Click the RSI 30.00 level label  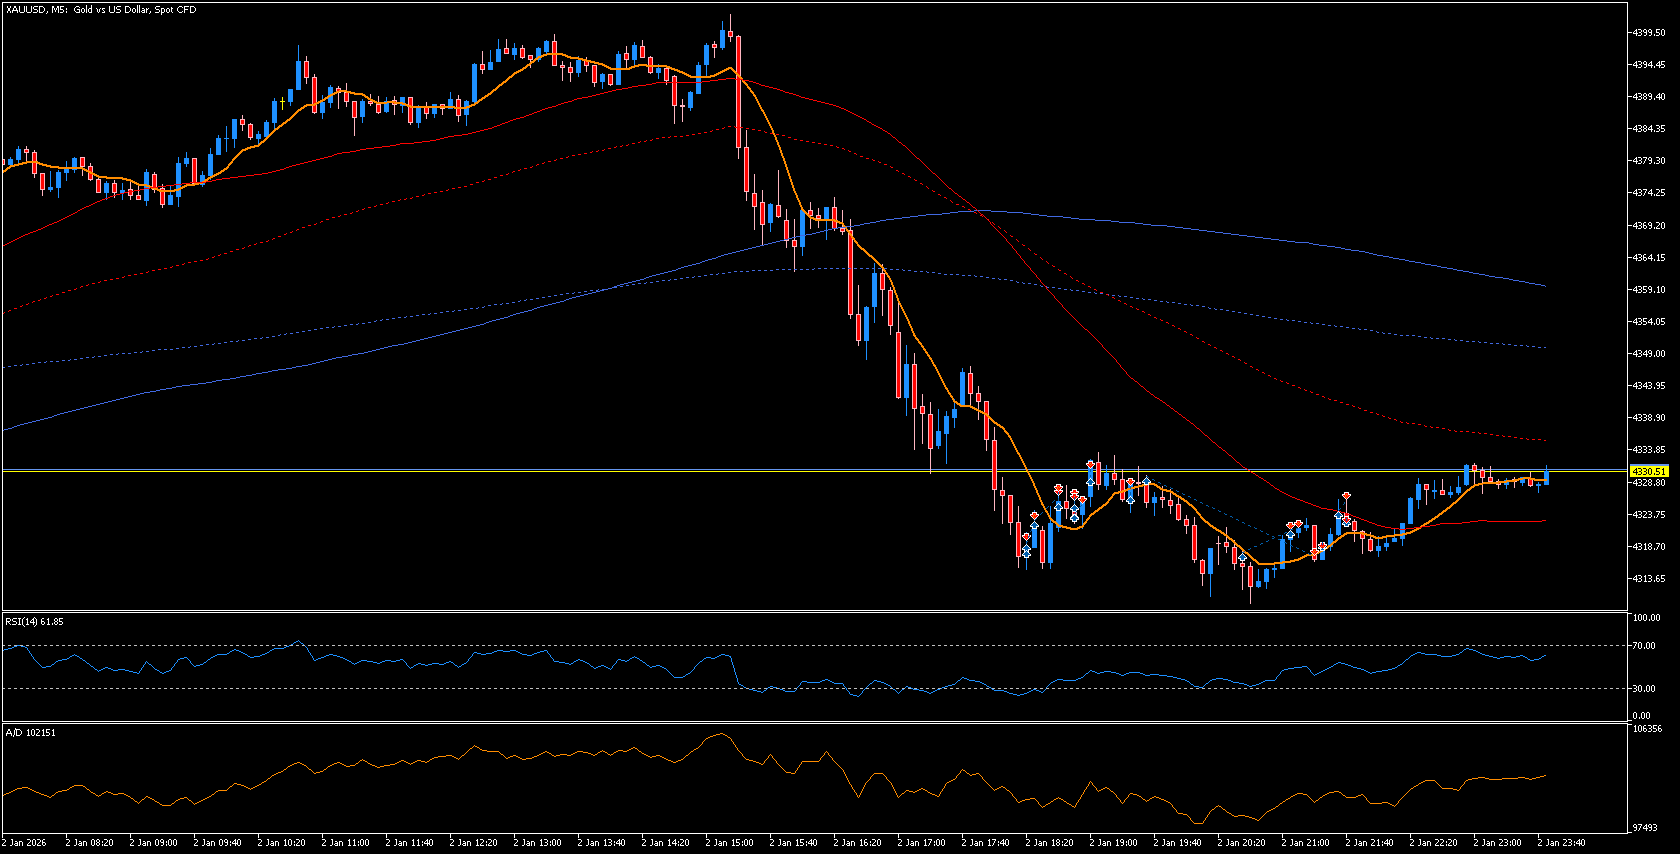tap(1643, 688)
